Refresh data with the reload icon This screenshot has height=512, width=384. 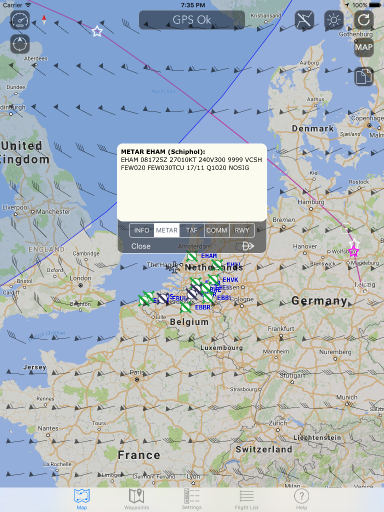click(x=363, y=20)
